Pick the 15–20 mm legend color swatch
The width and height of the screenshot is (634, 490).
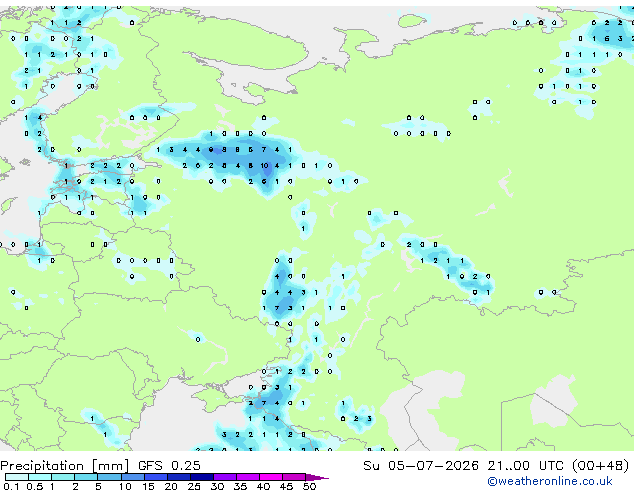coord(156,477)
